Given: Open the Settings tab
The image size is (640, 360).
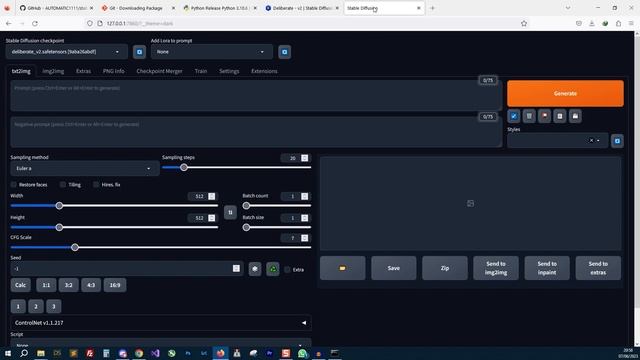Looking at the screenshot, I should click(x=229, y=71).
